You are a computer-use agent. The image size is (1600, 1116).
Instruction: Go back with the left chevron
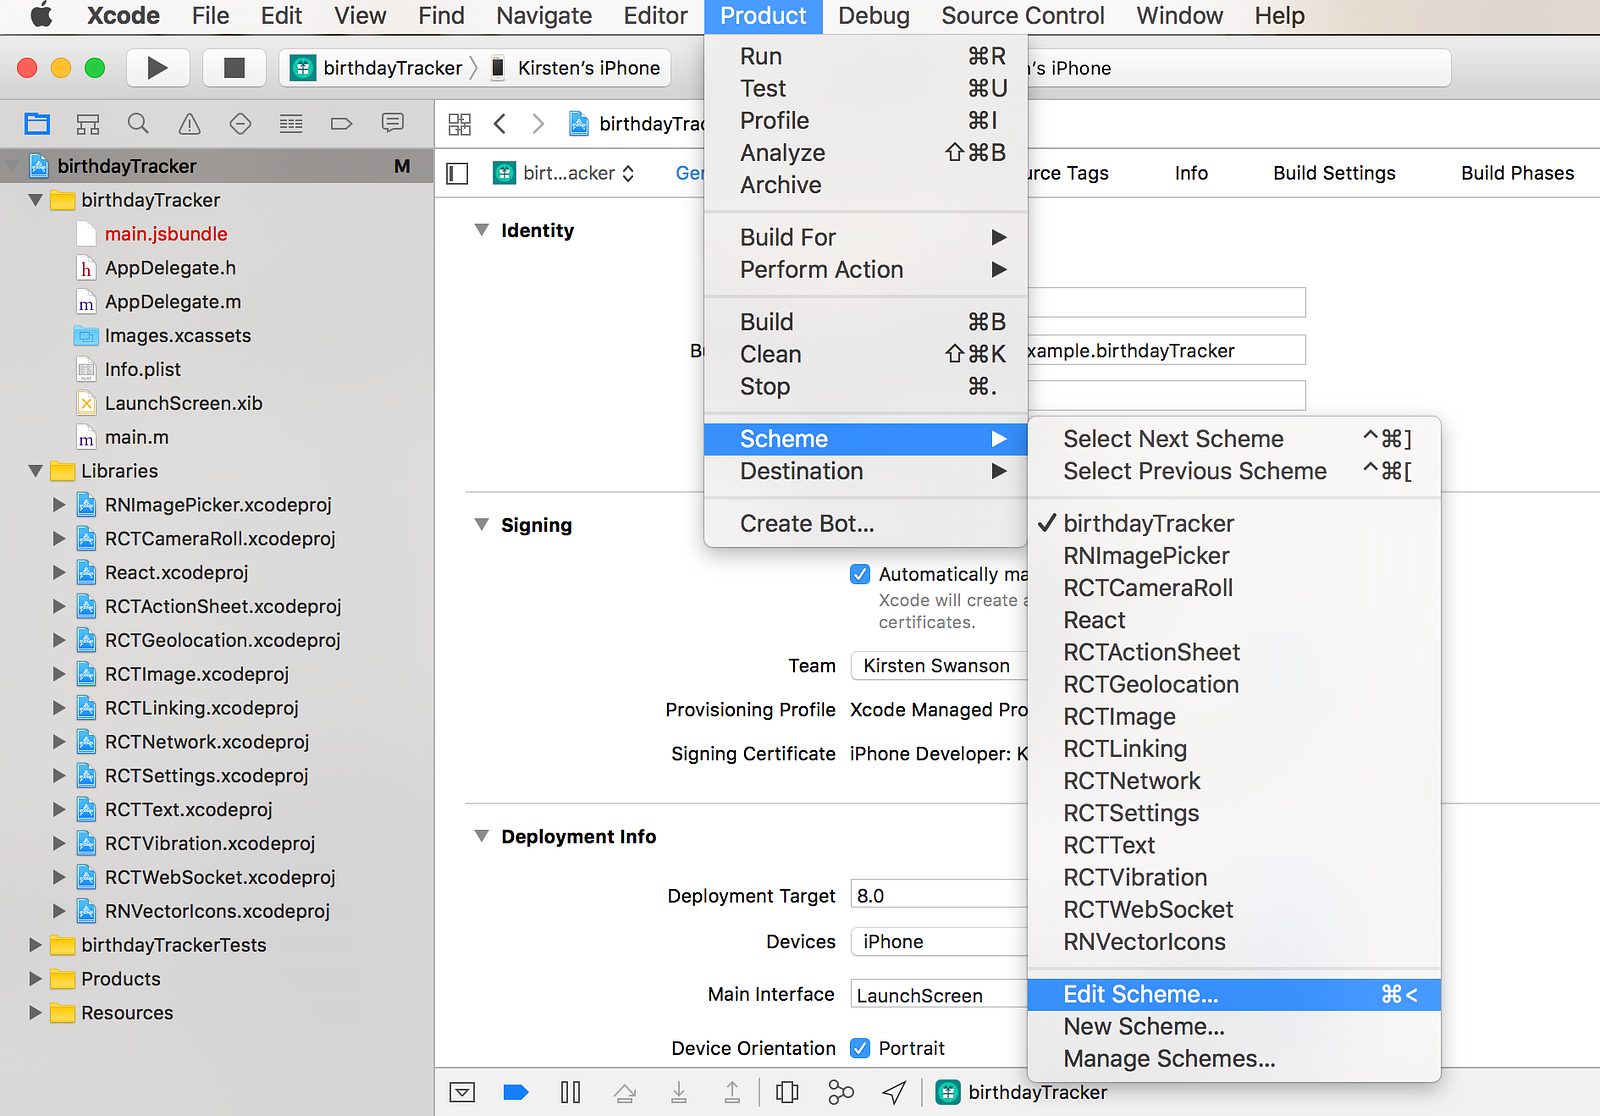click(x=500, y=124)
